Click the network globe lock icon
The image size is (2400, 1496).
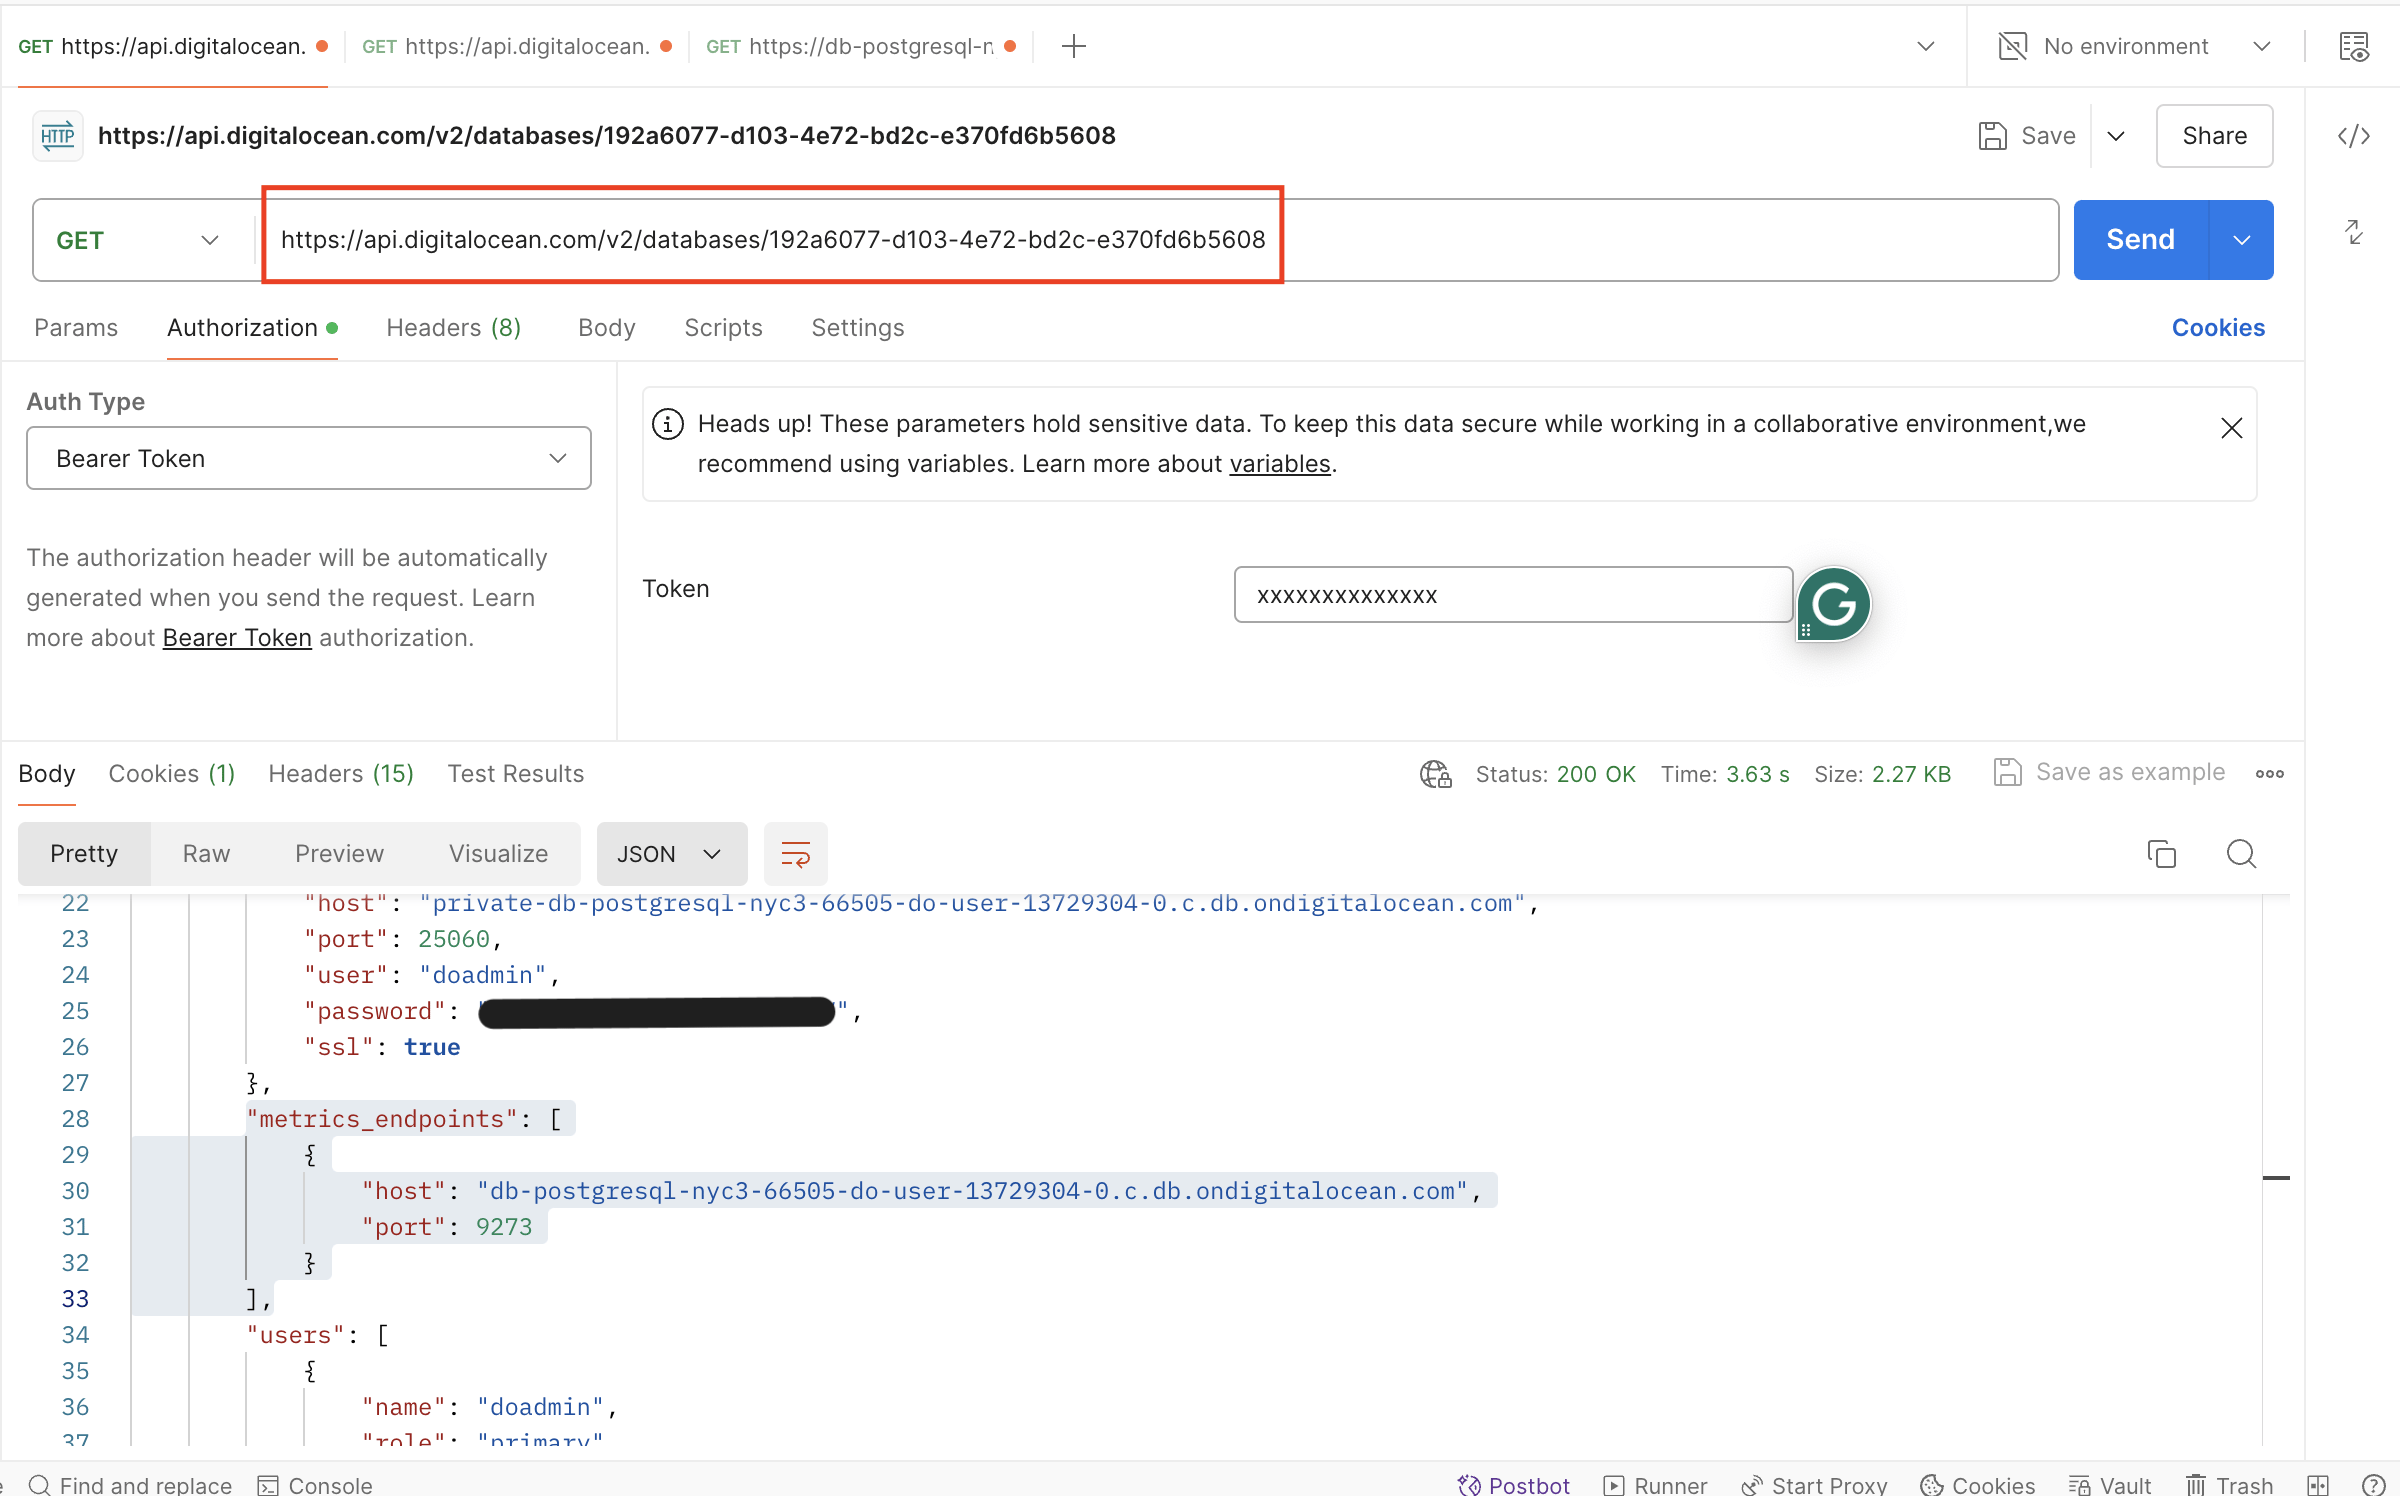[x=1436, y=774]
